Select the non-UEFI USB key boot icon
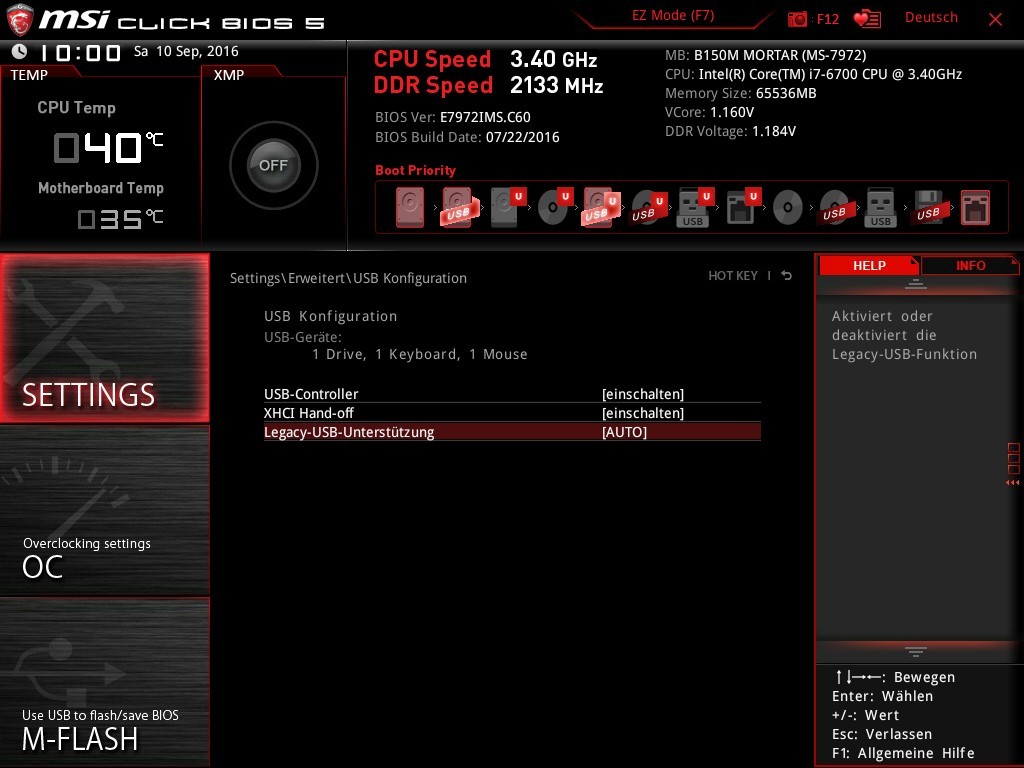1024x768 pixels. coord(880,208)
